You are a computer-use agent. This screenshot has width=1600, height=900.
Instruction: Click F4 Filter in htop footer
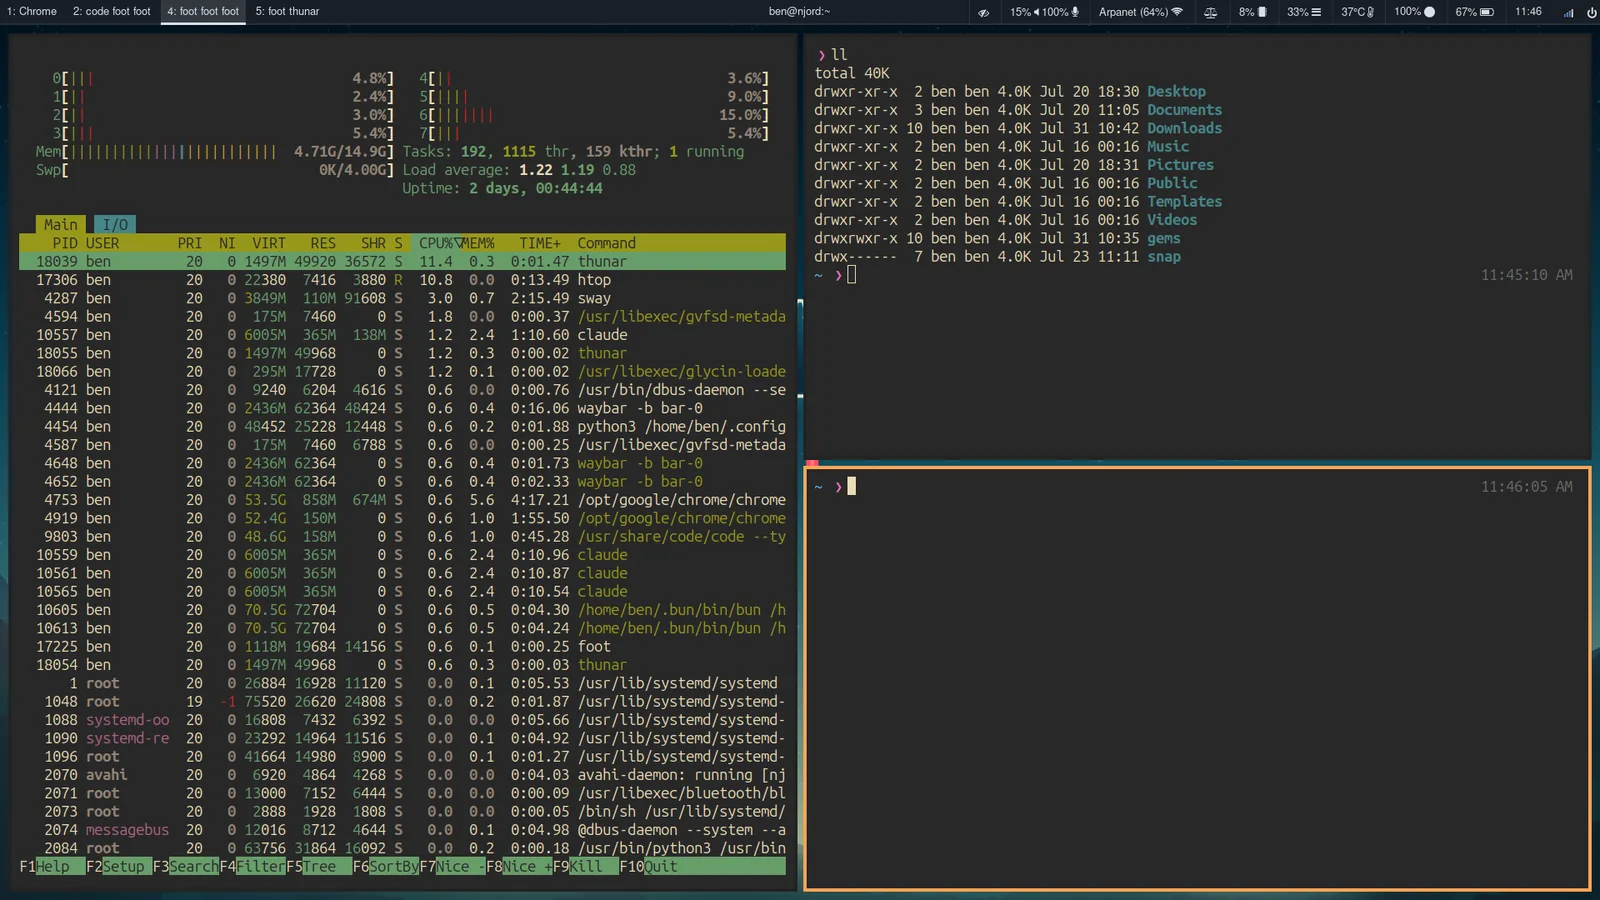point(252,867)
